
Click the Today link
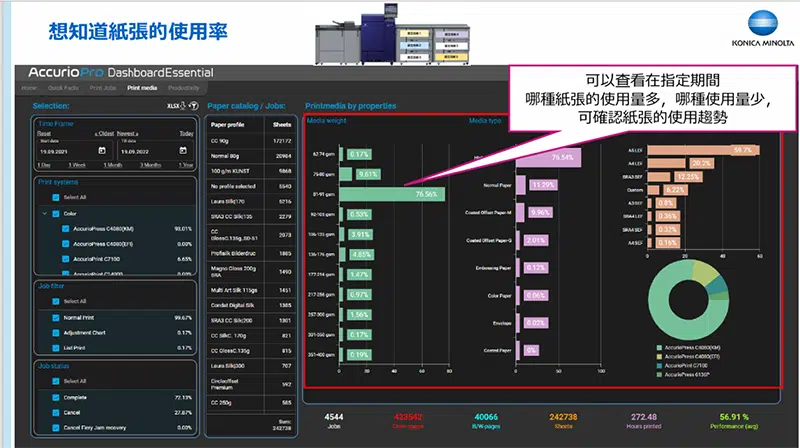186,133
